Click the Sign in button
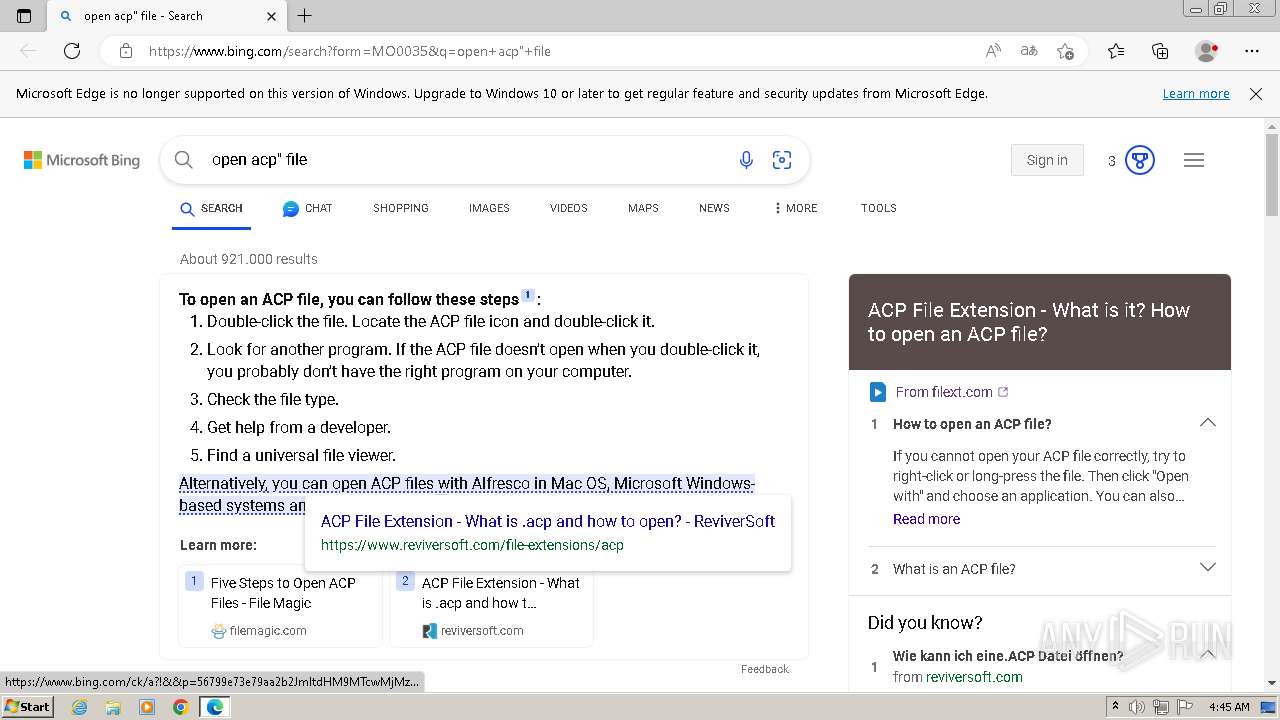 click(x=1047, y=160)
